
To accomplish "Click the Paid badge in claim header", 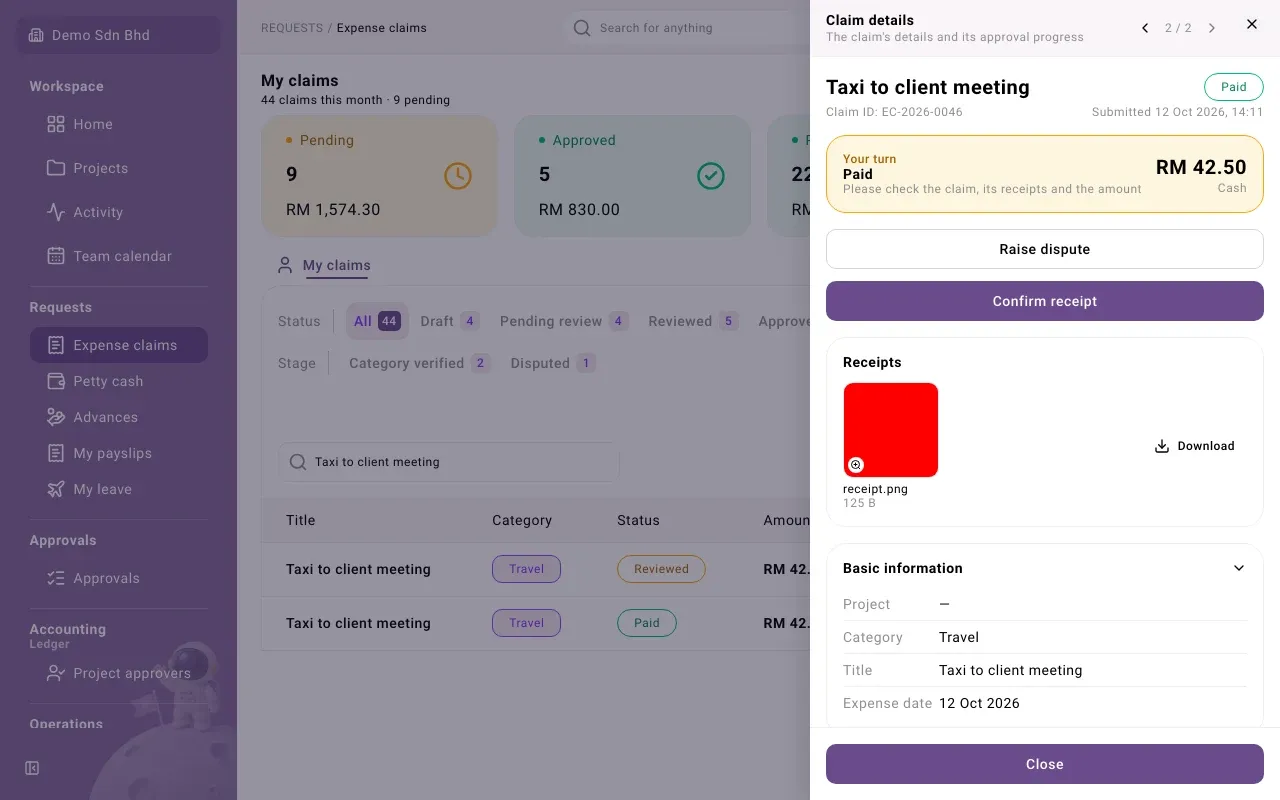I will 1234,87.
